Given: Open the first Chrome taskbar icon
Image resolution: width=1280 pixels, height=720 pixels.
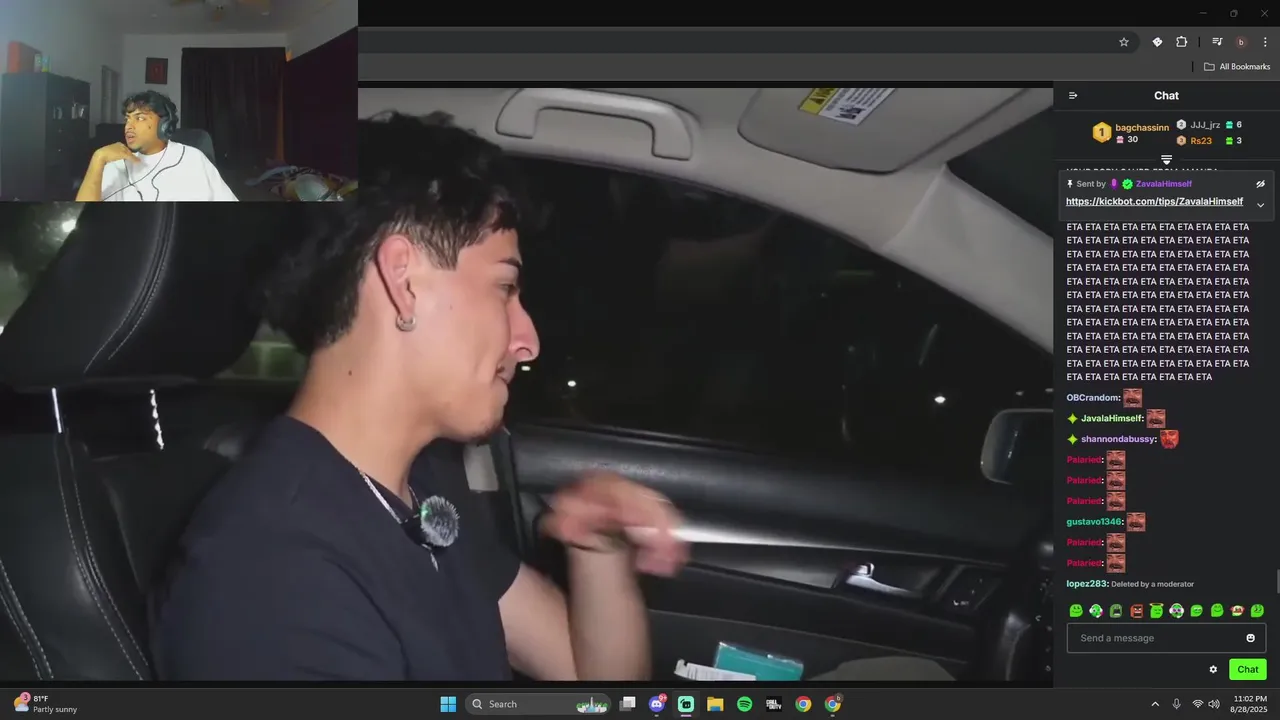Looking at the screenshot, I should click(x=803, y=704).
